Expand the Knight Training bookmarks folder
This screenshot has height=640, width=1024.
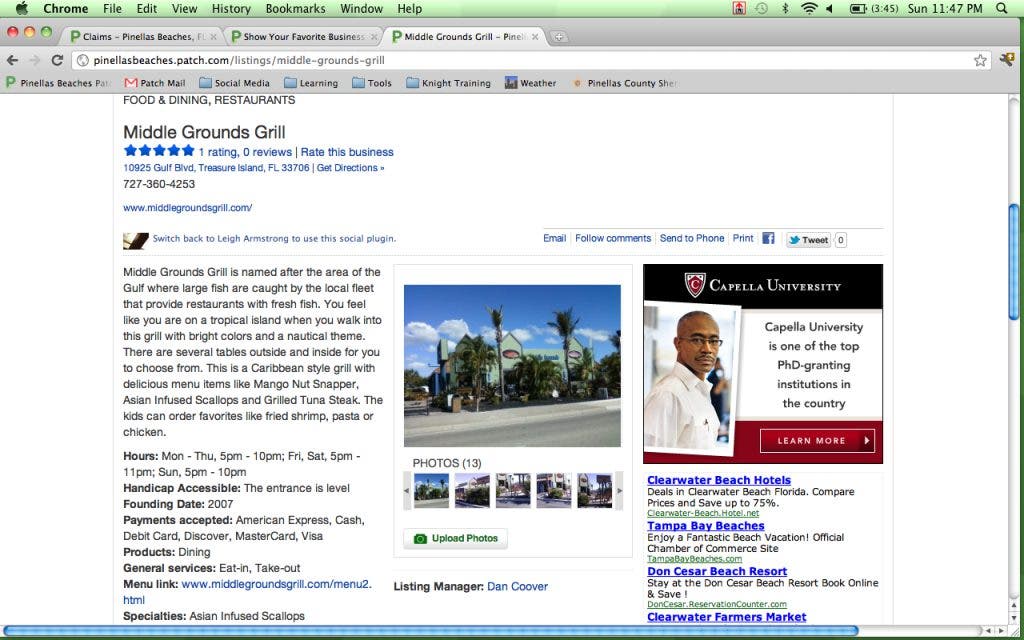pos(447,83)
